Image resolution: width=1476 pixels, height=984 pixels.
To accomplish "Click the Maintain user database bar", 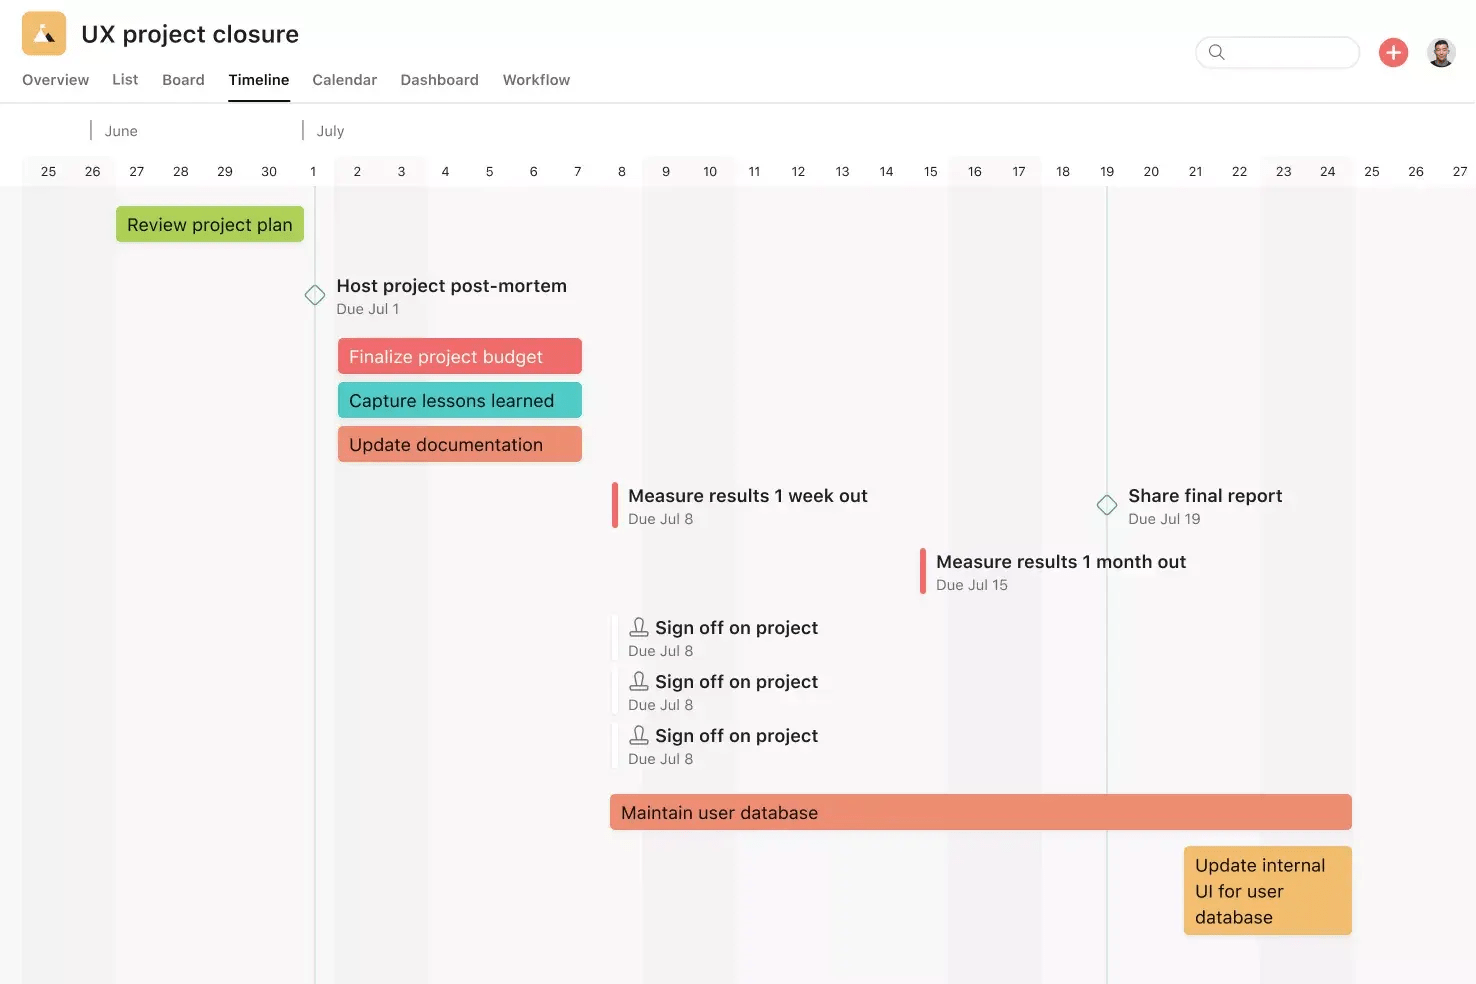I will tap(980, 812).
